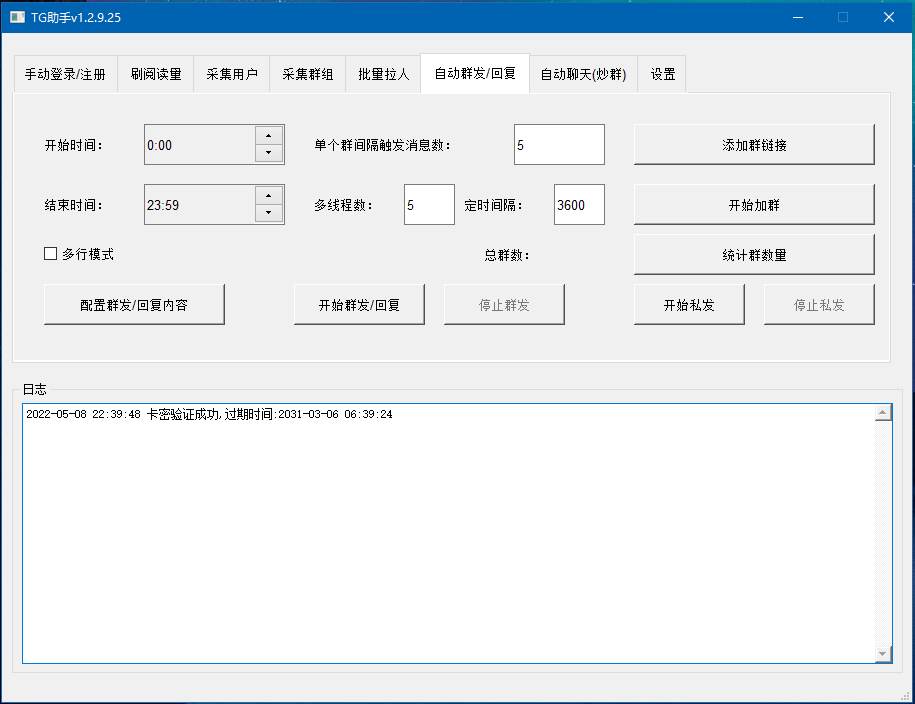
Task: Click the 统计群数量 button
Action: click(x=754, y=255)
